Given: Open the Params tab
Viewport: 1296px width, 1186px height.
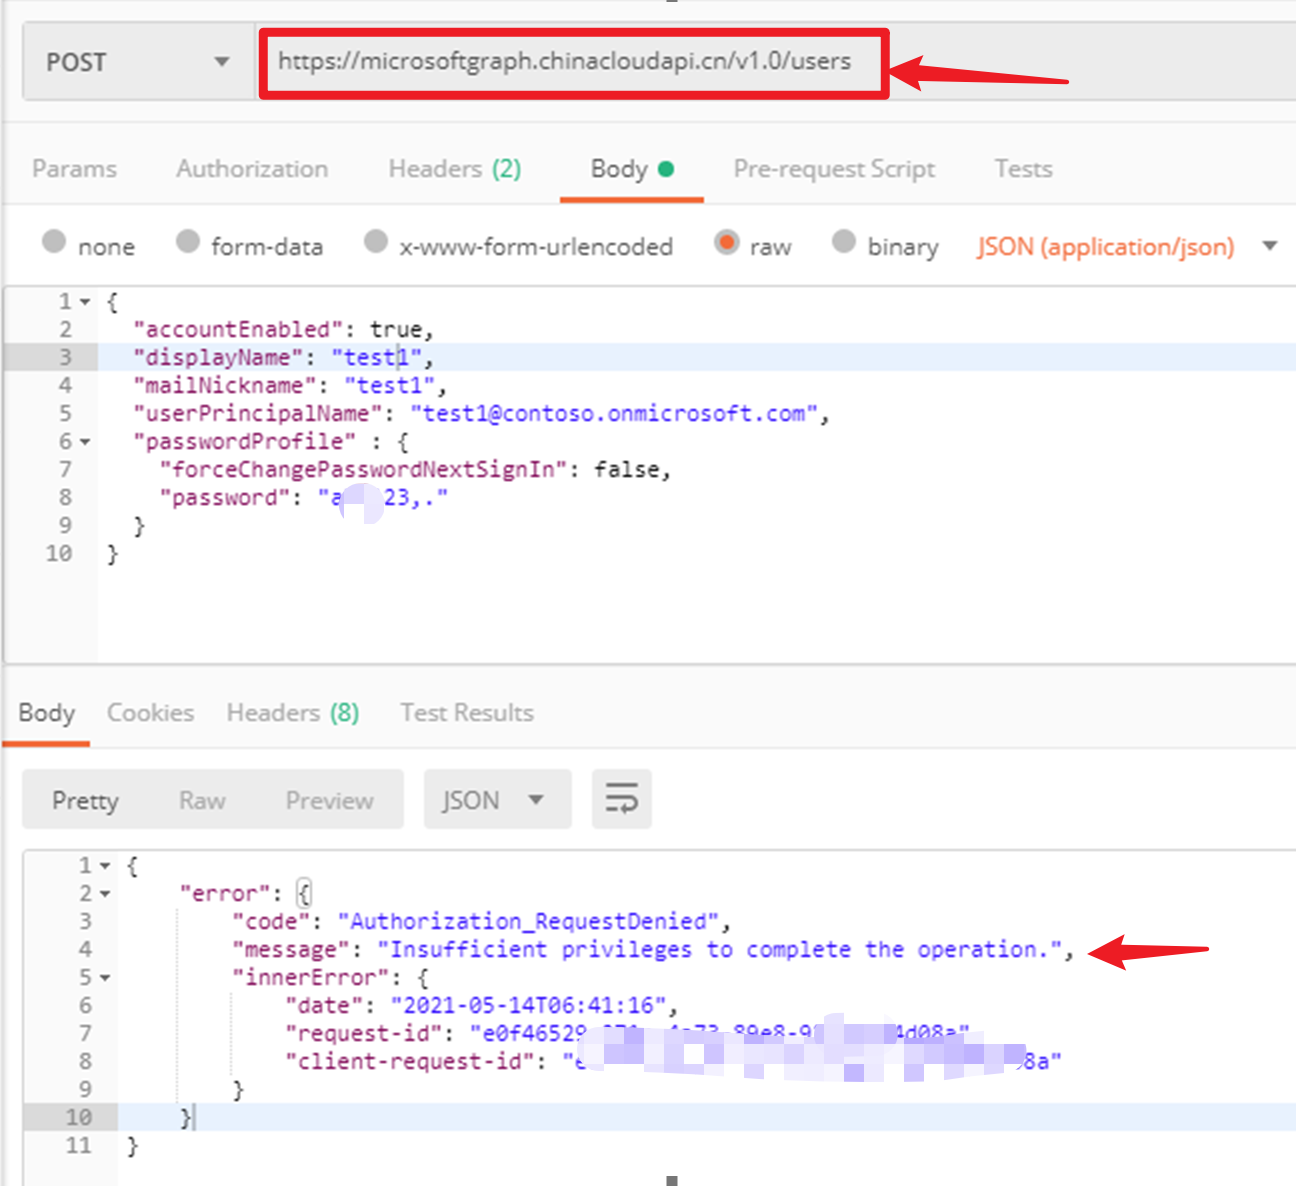Looking at the screenshot, I should [x=74, y=169].
